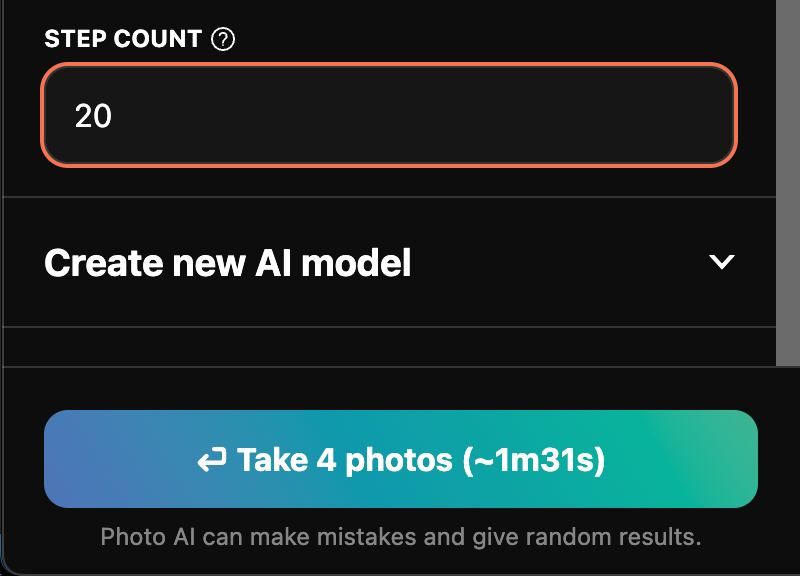Click the Photo AI can make mistakes disclaimer

pyautogui.click(x=401, y=537)
